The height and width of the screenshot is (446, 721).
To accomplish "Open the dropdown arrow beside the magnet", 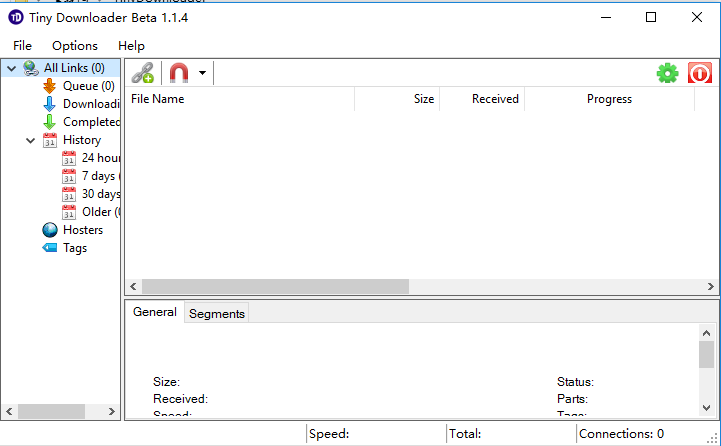I will 202,73.
